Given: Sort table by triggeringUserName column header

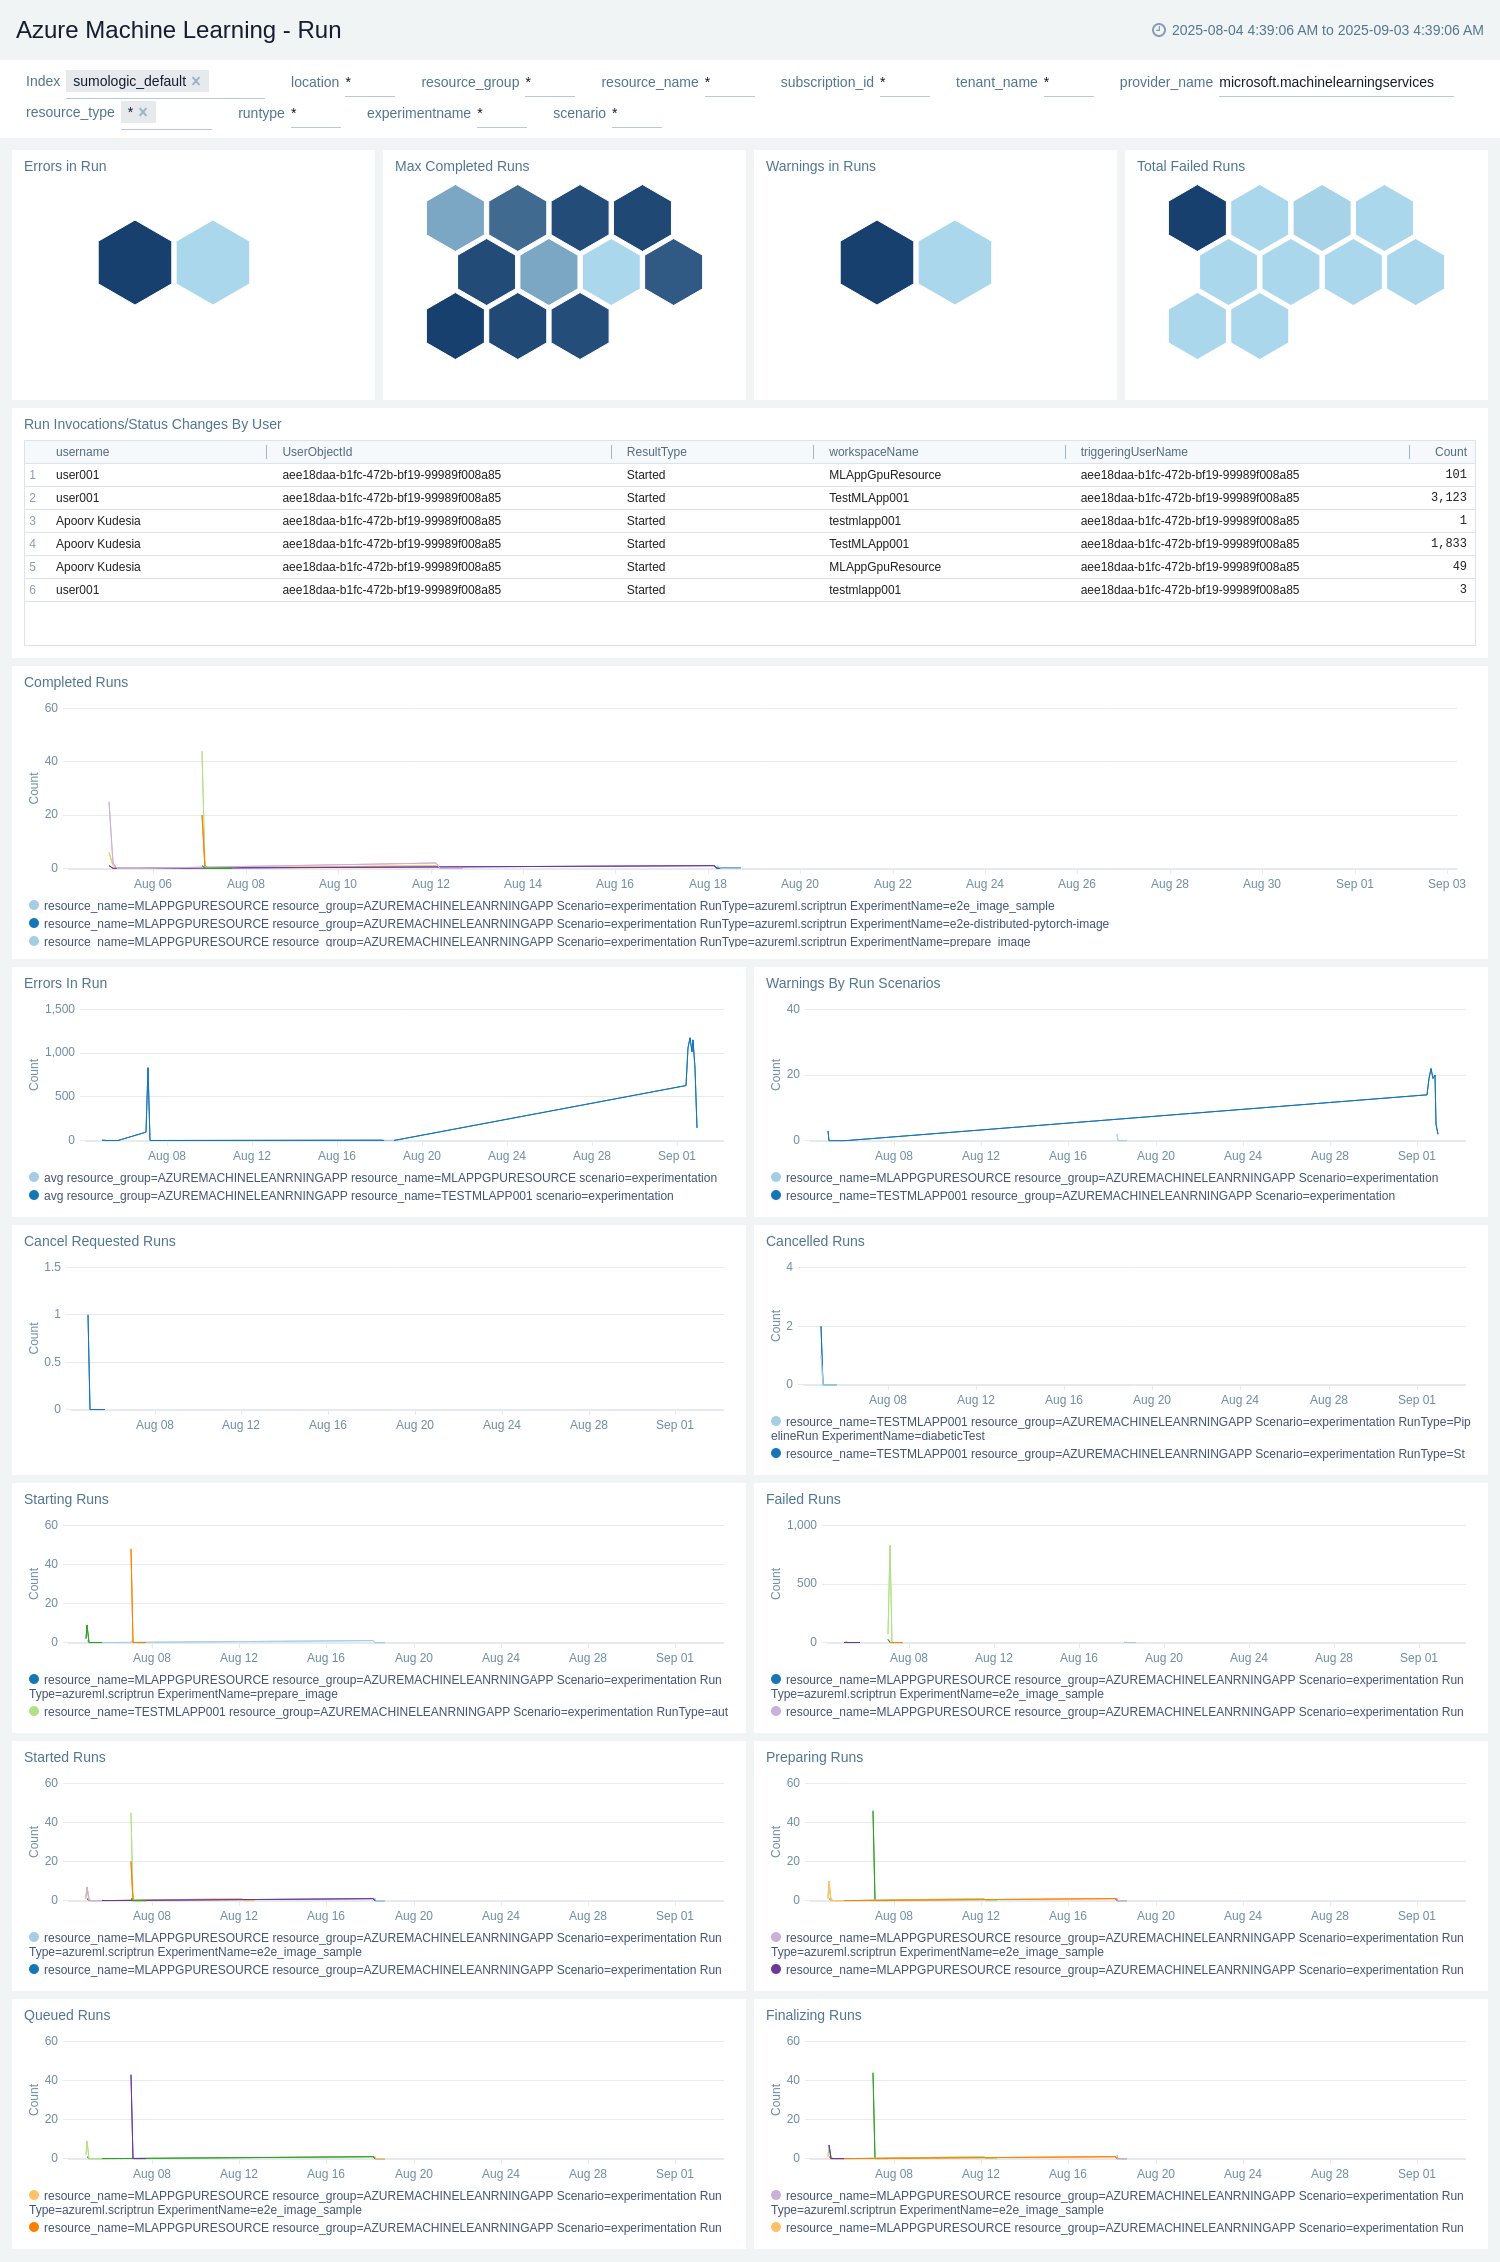Looking at the screenshot, I should pyautogui.click(x=1134, y=452).
